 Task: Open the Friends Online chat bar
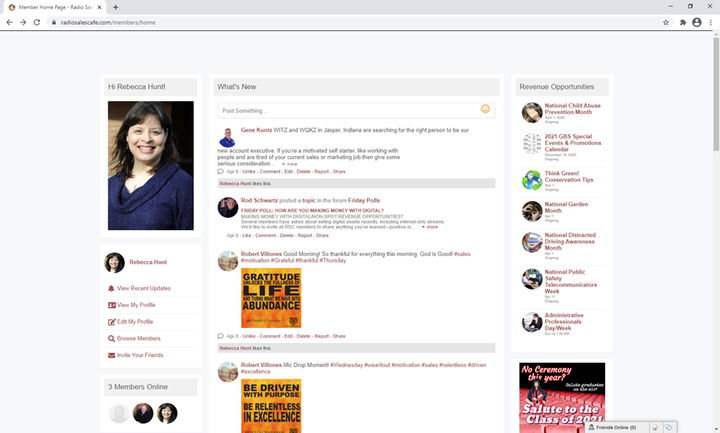coord(617,427)
